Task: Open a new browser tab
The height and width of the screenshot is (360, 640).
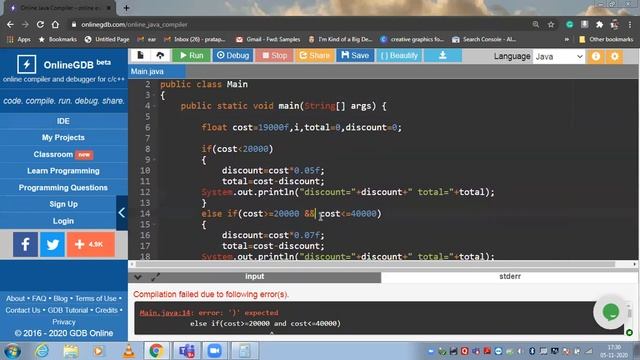Action: point(126,8)
